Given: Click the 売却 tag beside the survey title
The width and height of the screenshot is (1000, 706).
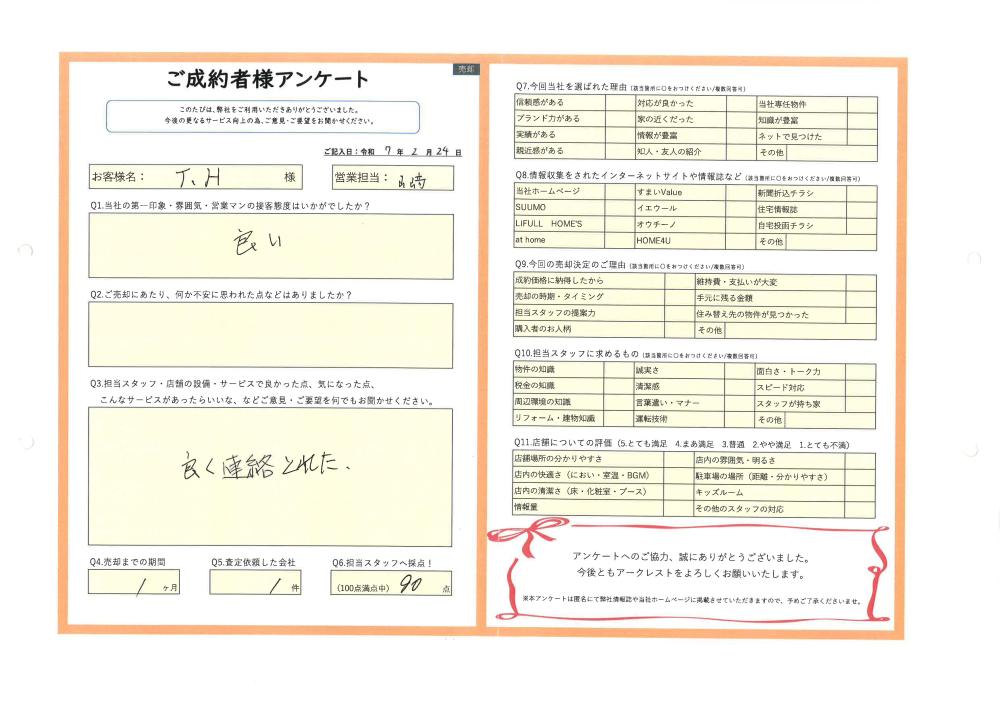Looking at the screenshot, I should click(466, 69).
